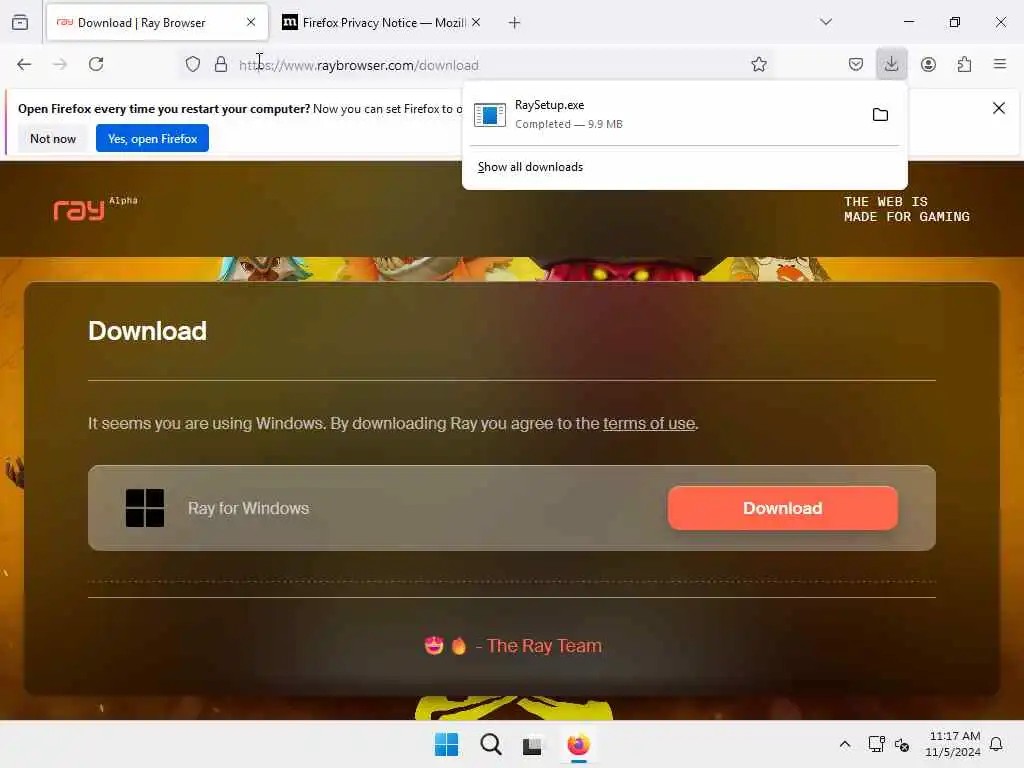Click Yes, open Firefox button
This screenshot has width=1024, height=768.
(x=152, y=138)
